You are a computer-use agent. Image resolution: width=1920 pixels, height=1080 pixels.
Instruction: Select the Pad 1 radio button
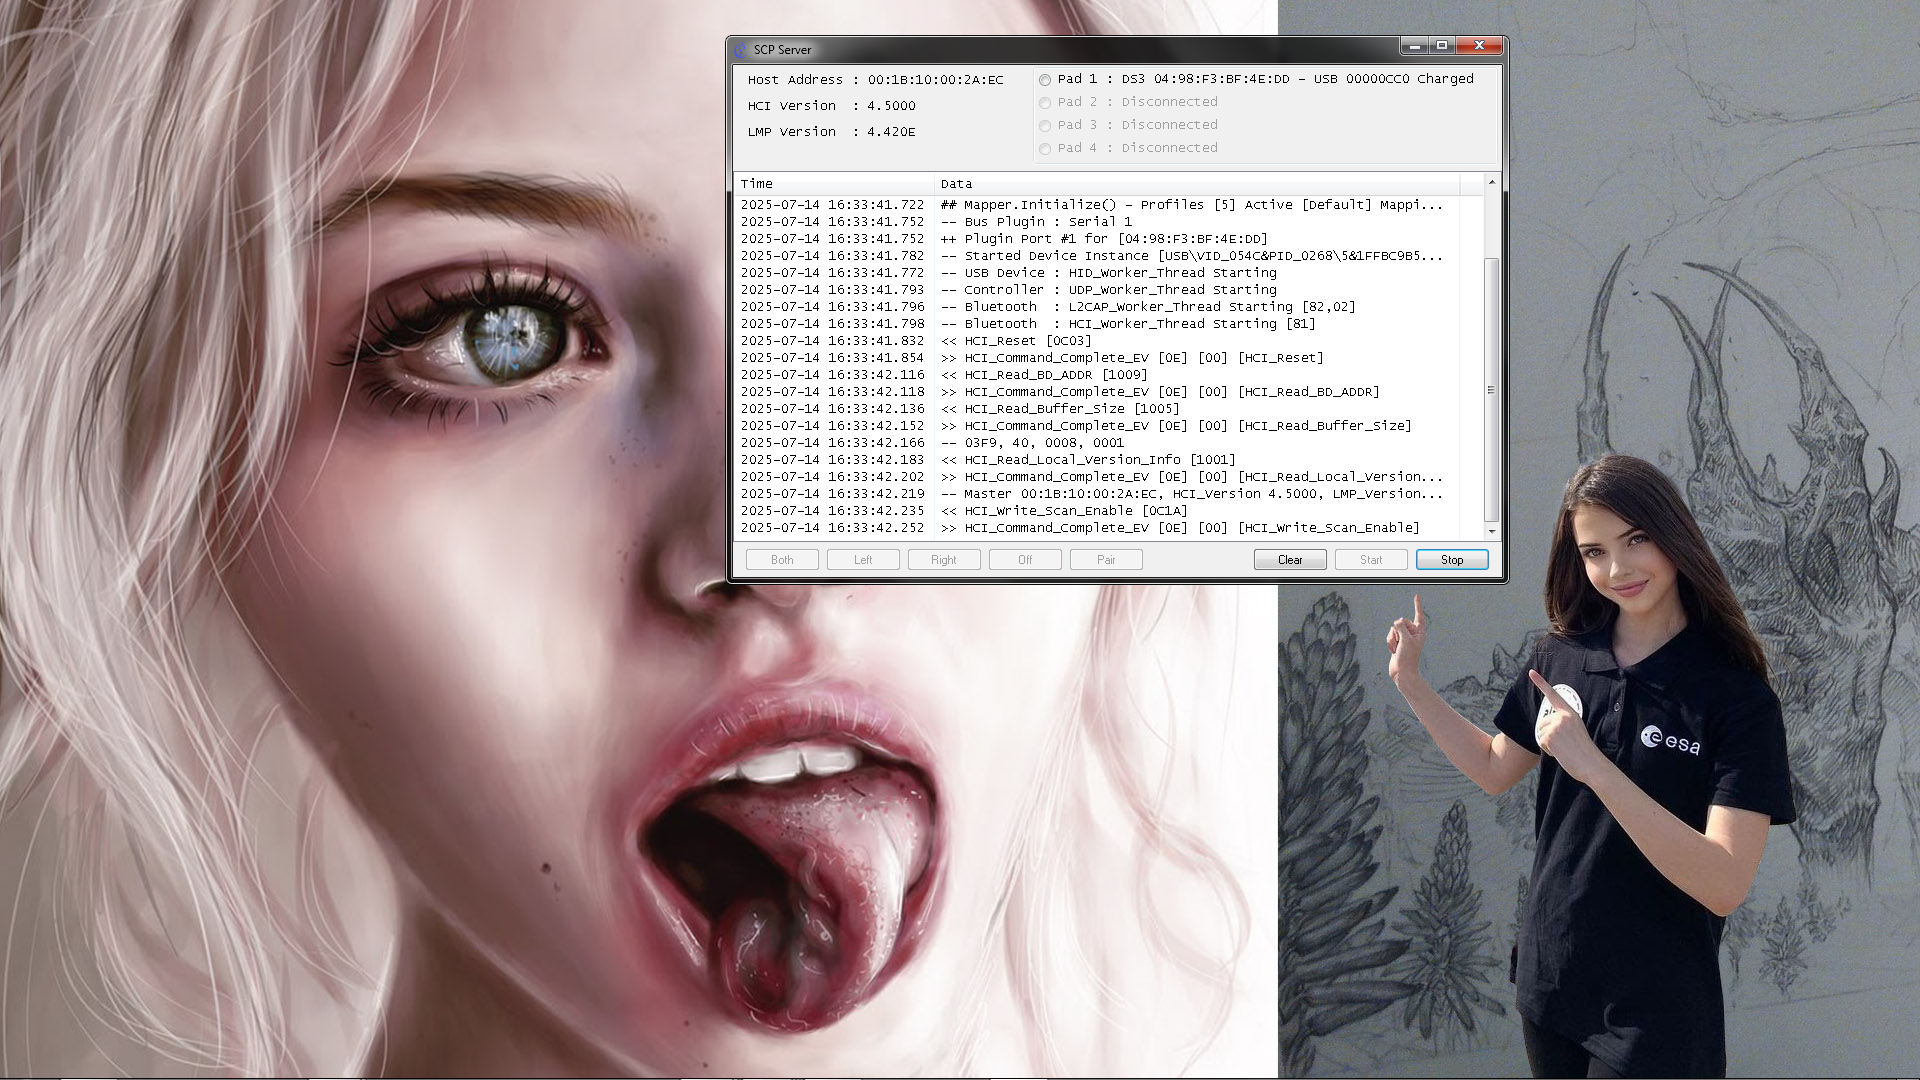coord(1045,80)
